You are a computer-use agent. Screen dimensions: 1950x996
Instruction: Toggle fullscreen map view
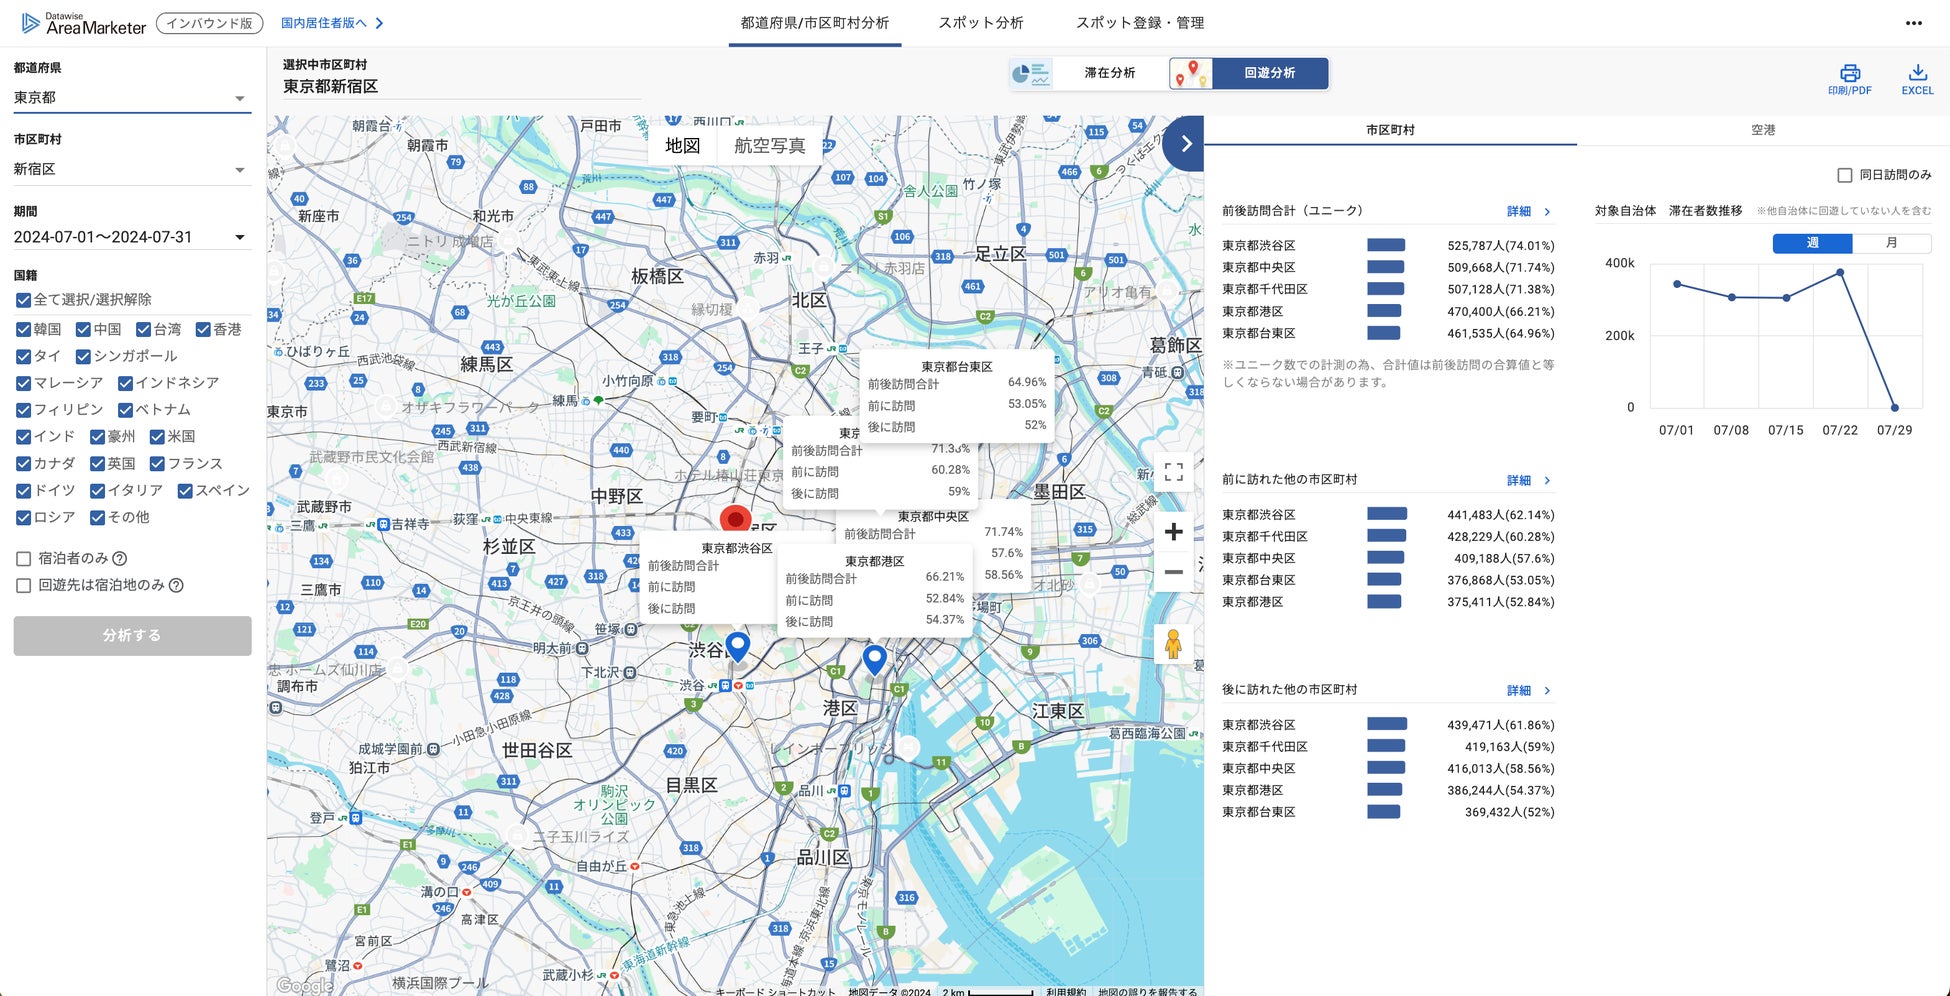(1174, 472)
